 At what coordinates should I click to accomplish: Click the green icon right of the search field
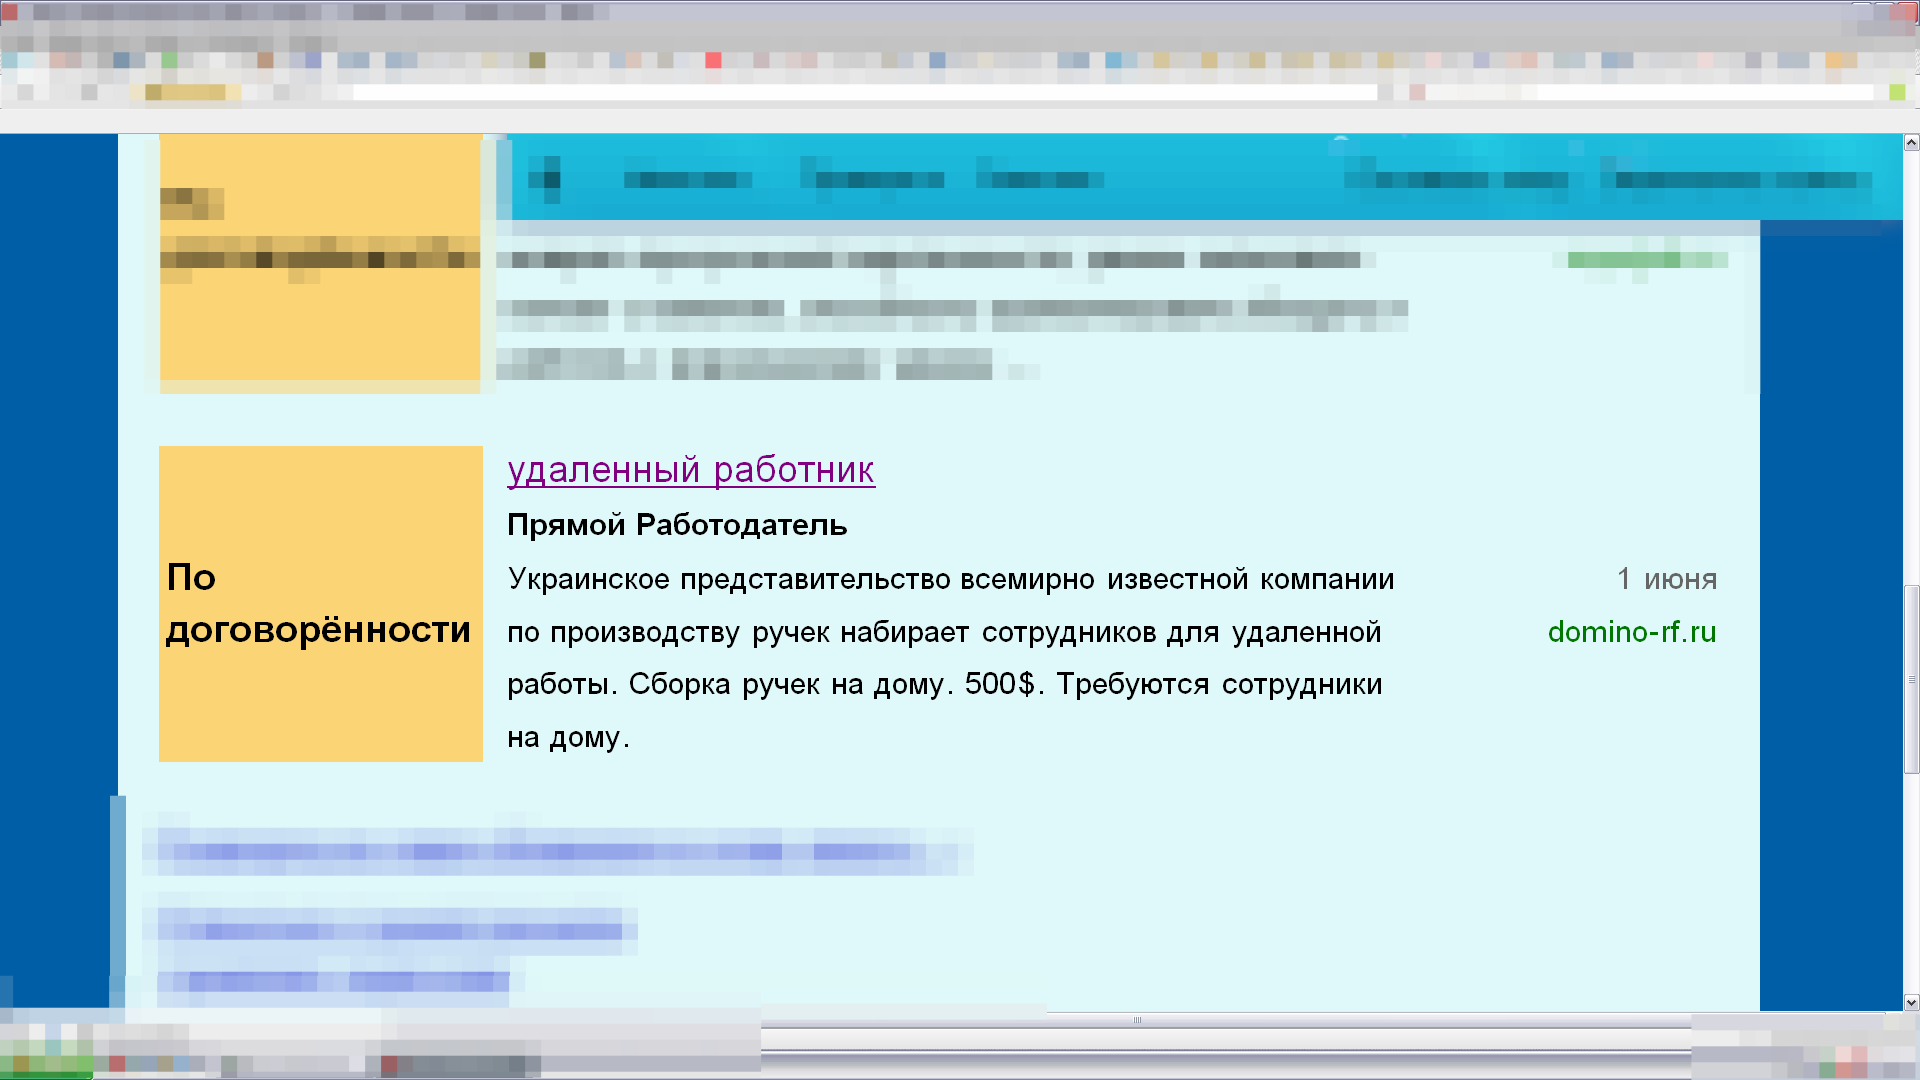1897,92
